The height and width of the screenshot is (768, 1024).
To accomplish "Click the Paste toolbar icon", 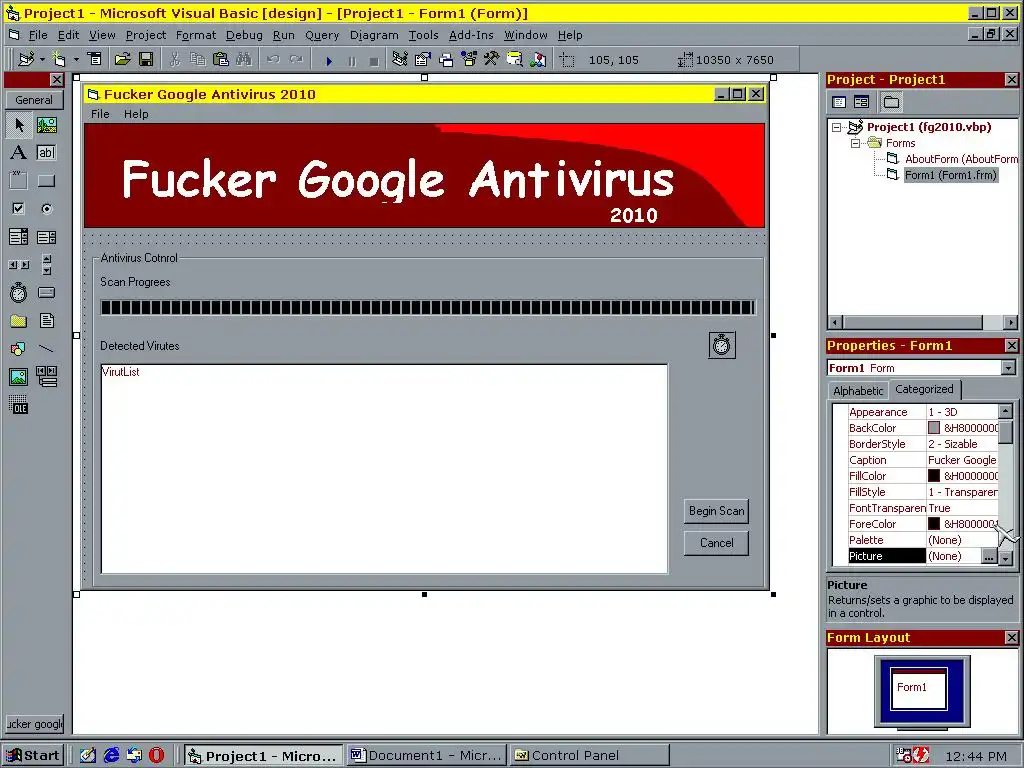I will [x=221, y=59].
